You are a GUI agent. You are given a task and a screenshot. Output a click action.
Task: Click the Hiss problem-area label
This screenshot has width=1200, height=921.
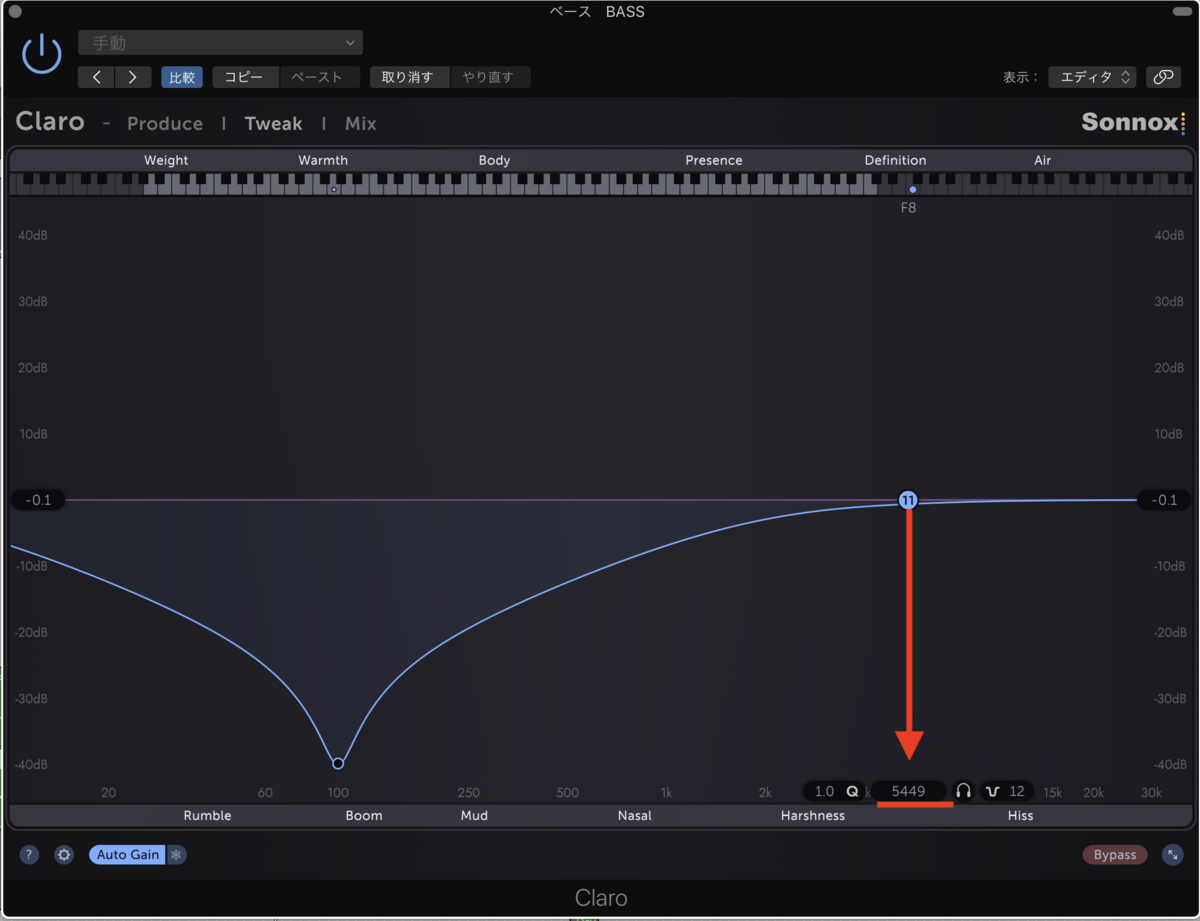(x=1020, y=815)
